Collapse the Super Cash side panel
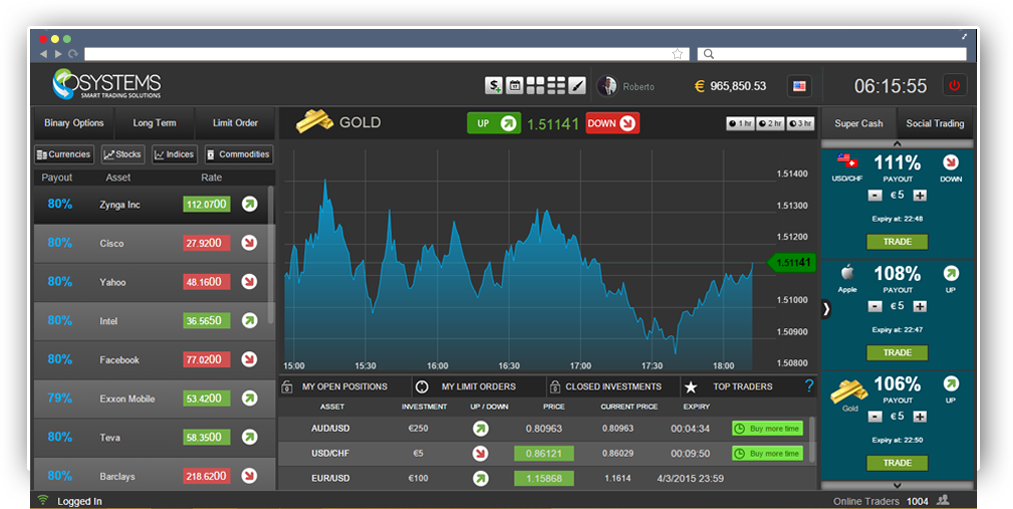Image resolution: width=1013 pixels, height=509 pixels. coord(826,309)
